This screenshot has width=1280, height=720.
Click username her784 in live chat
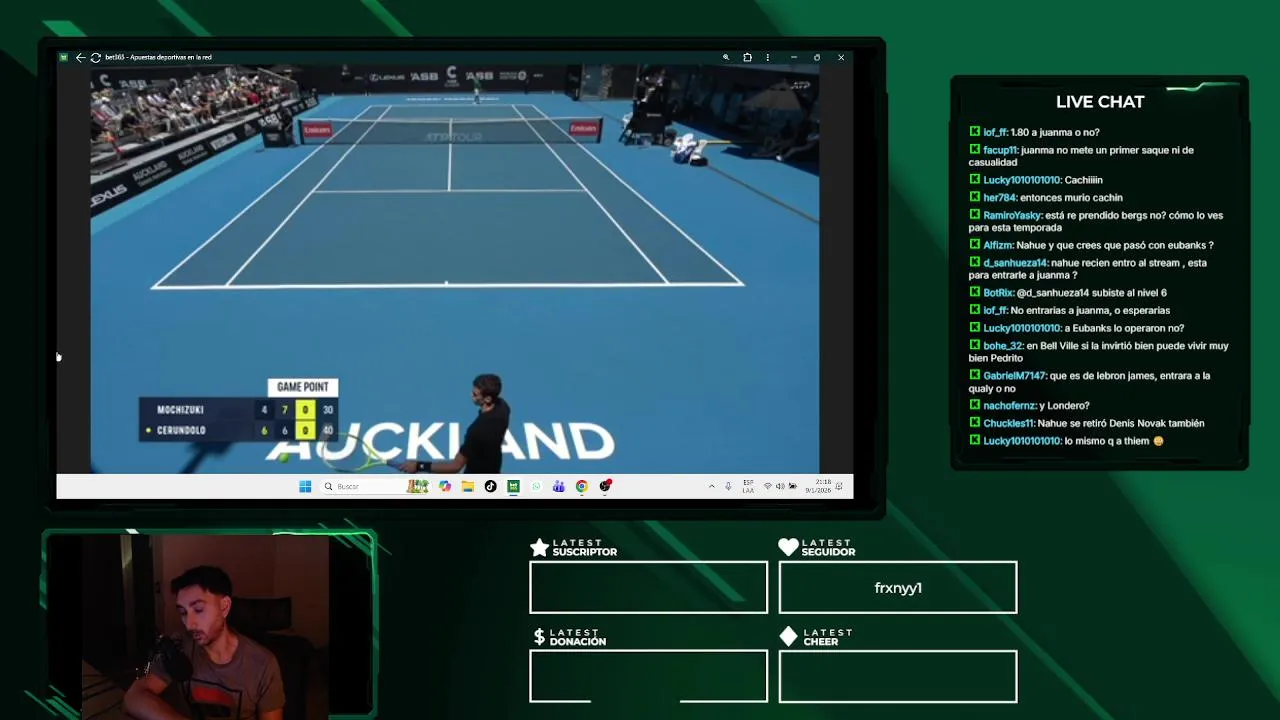click(1000, 198)
